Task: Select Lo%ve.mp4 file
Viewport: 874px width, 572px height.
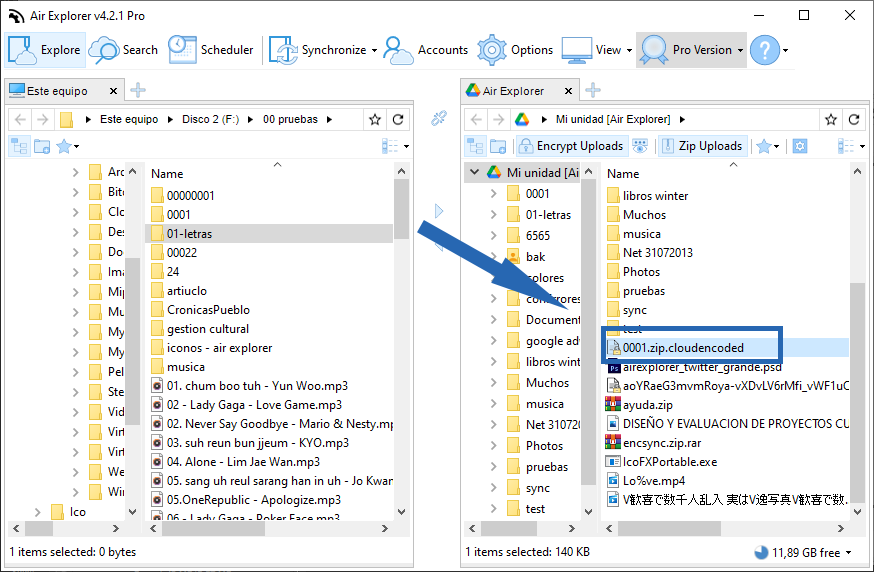Action: coord(653,481)
